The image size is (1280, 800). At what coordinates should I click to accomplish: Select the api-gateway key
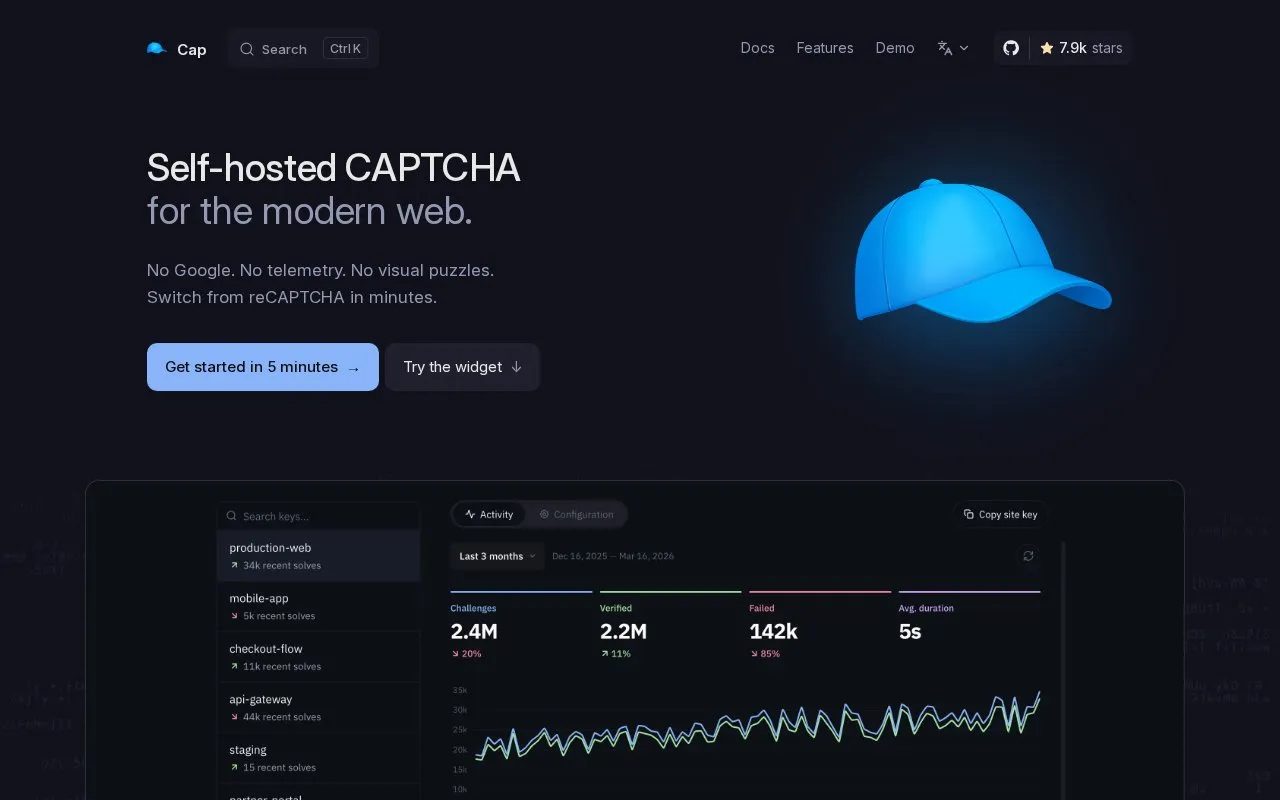[319, 708]
